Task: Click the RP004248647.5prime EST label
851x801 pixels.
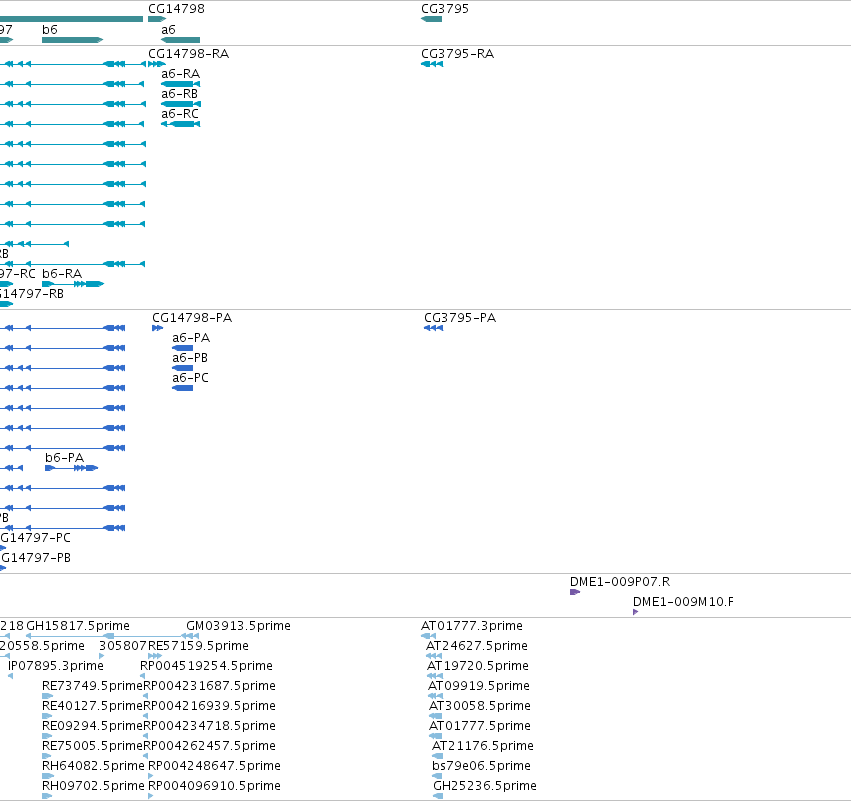Action: pos(214,767)
